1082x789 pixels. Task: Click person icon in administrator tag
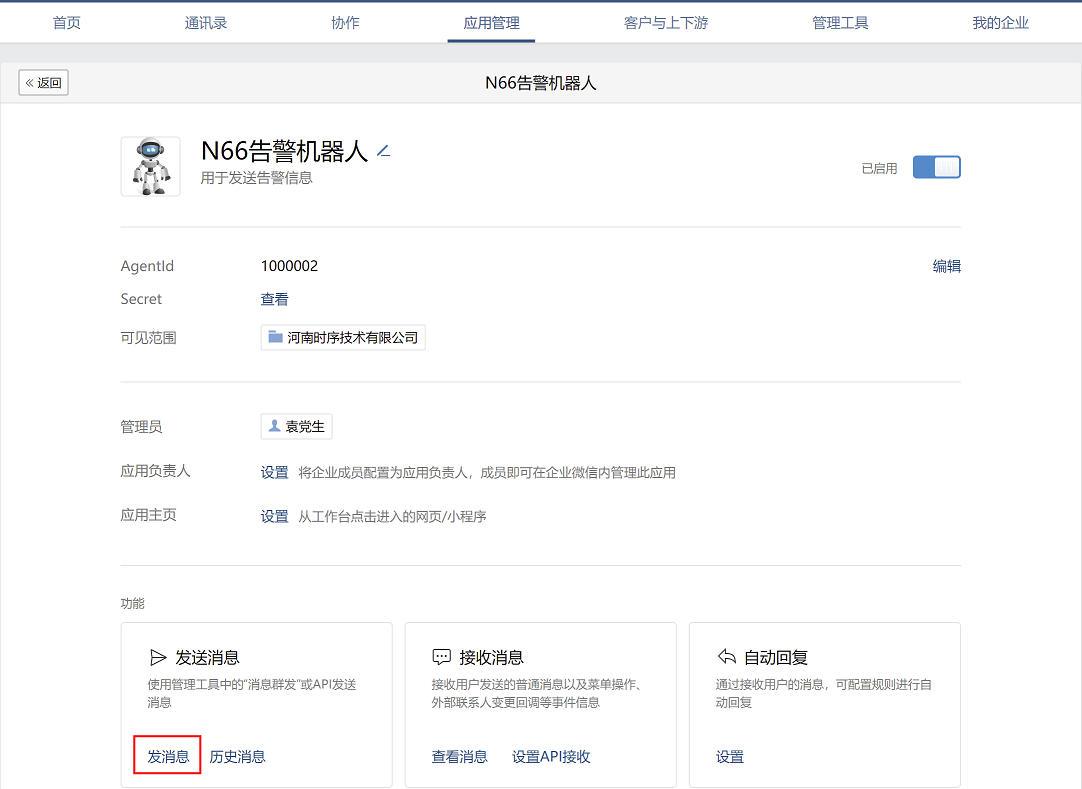point(274,426)
